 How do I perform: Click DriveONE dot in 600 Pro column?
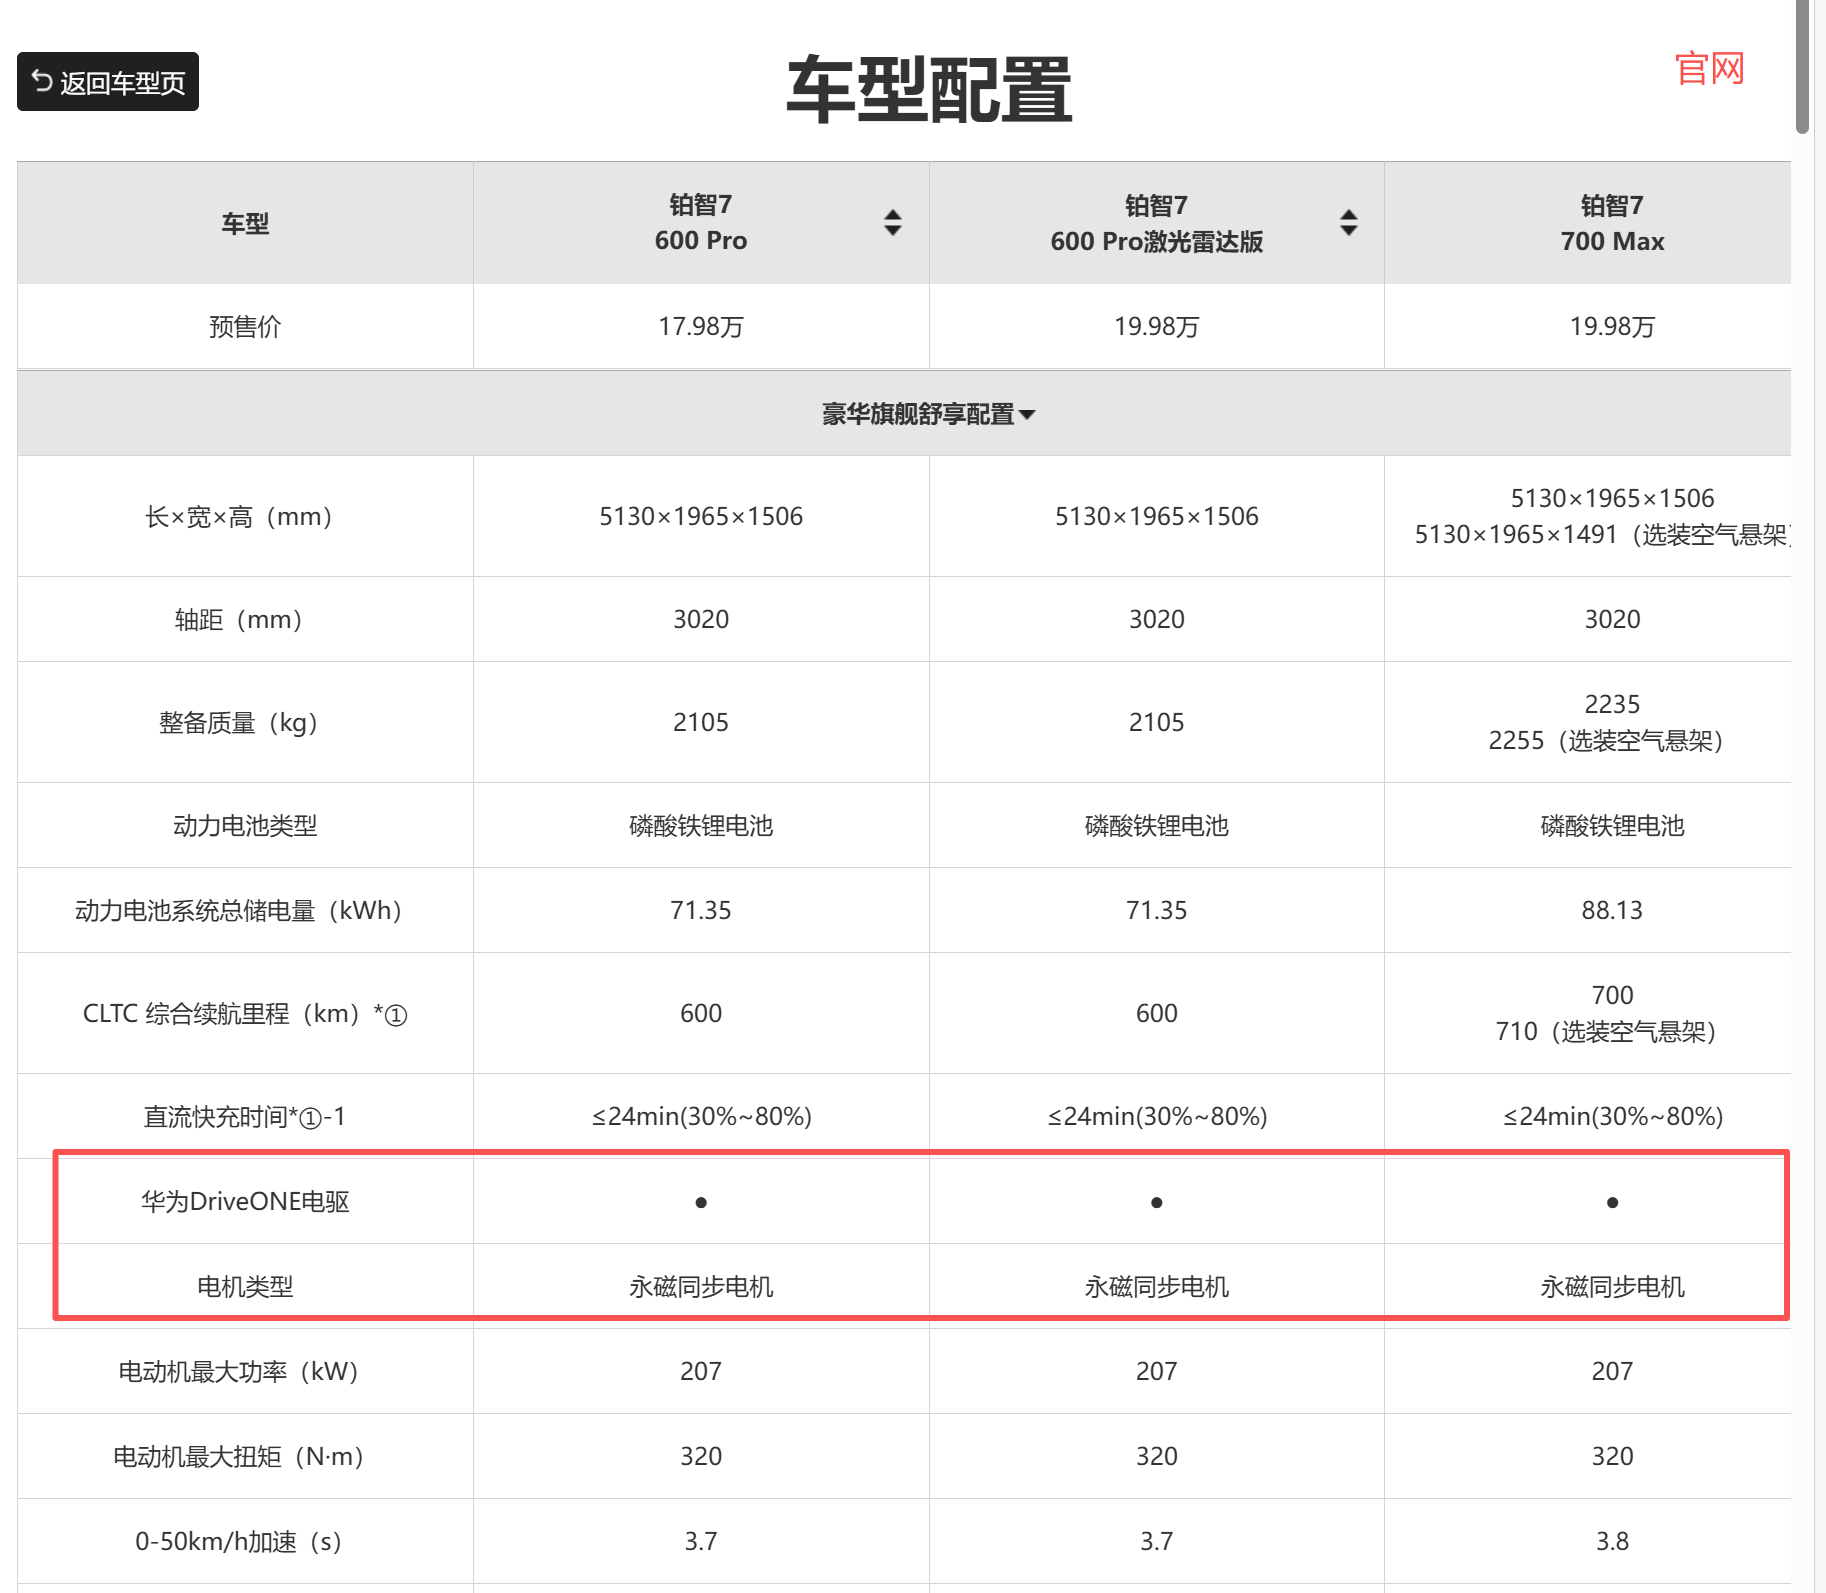coord(701,1202)
